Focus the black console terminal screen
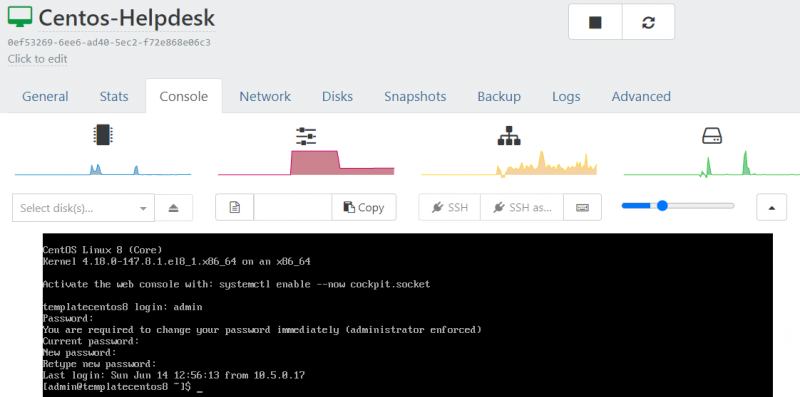The height and width of the screenshot is (397, 800). click(407, 315)
